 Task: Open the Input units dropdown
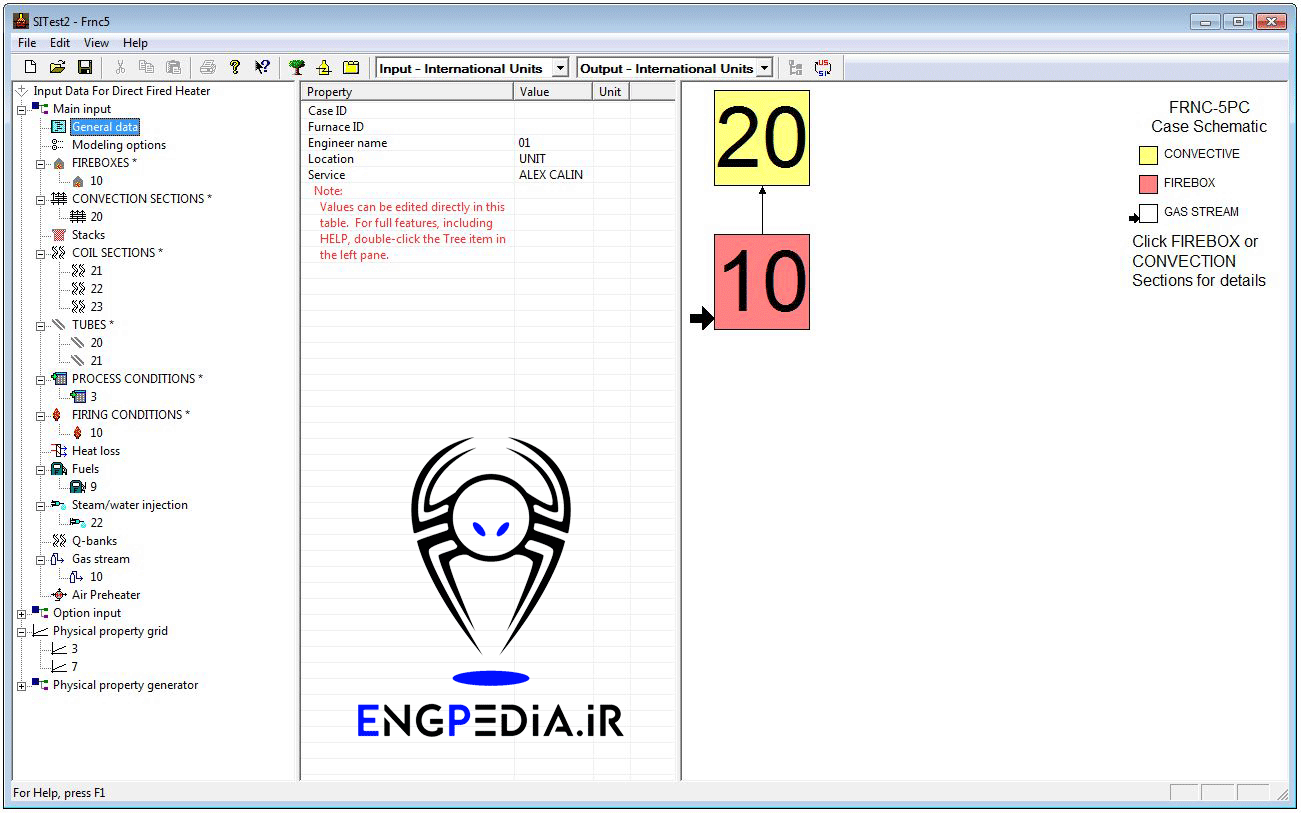coord(560,68)
